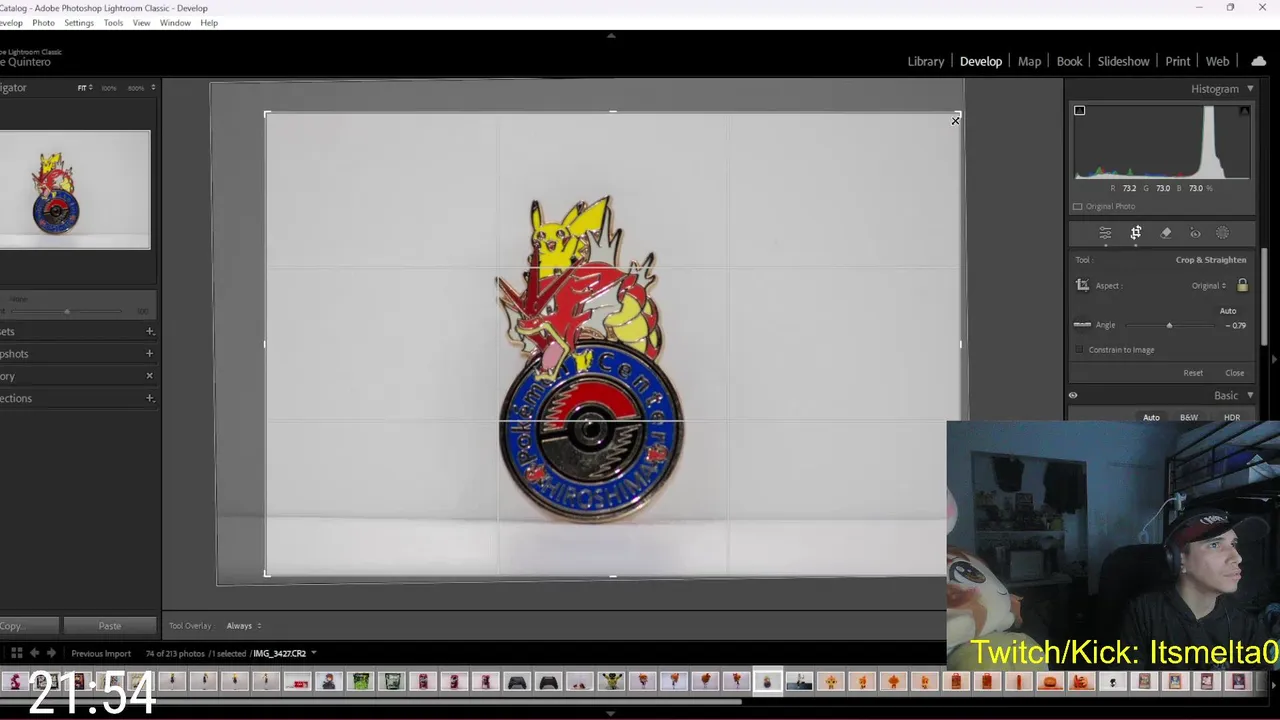Open the Edit sliders tool icon
1280x720 pixels.
pos(1105,233)
